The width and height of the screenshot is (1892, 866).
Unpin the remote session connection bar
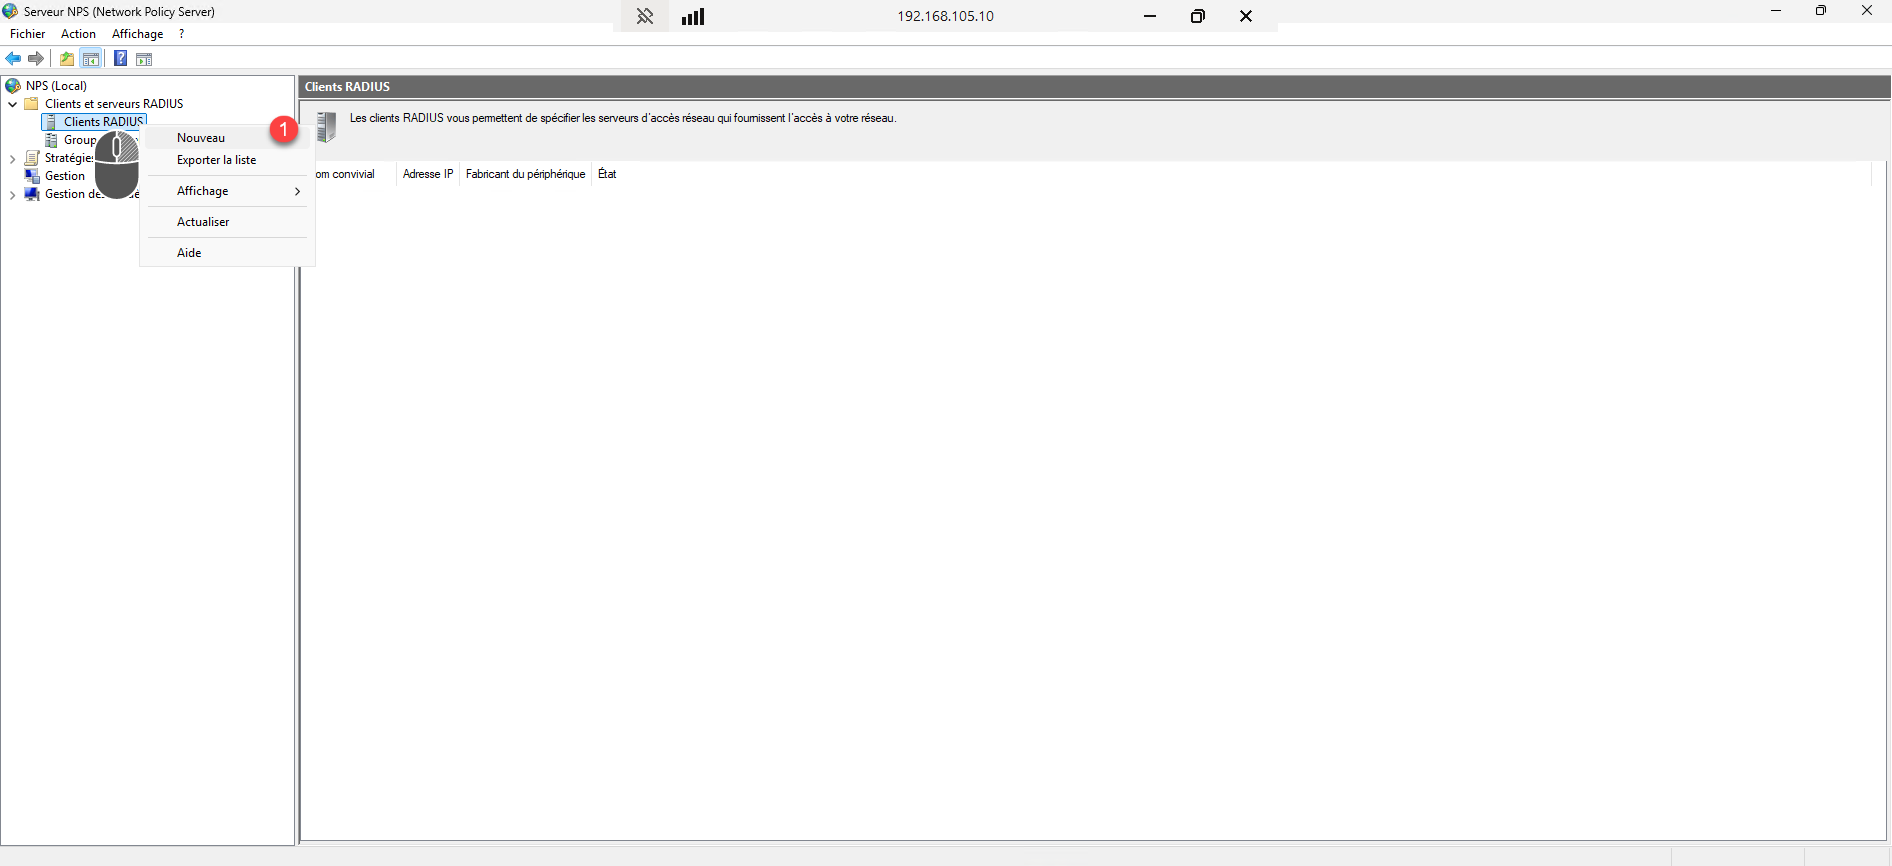pos(645,16)
